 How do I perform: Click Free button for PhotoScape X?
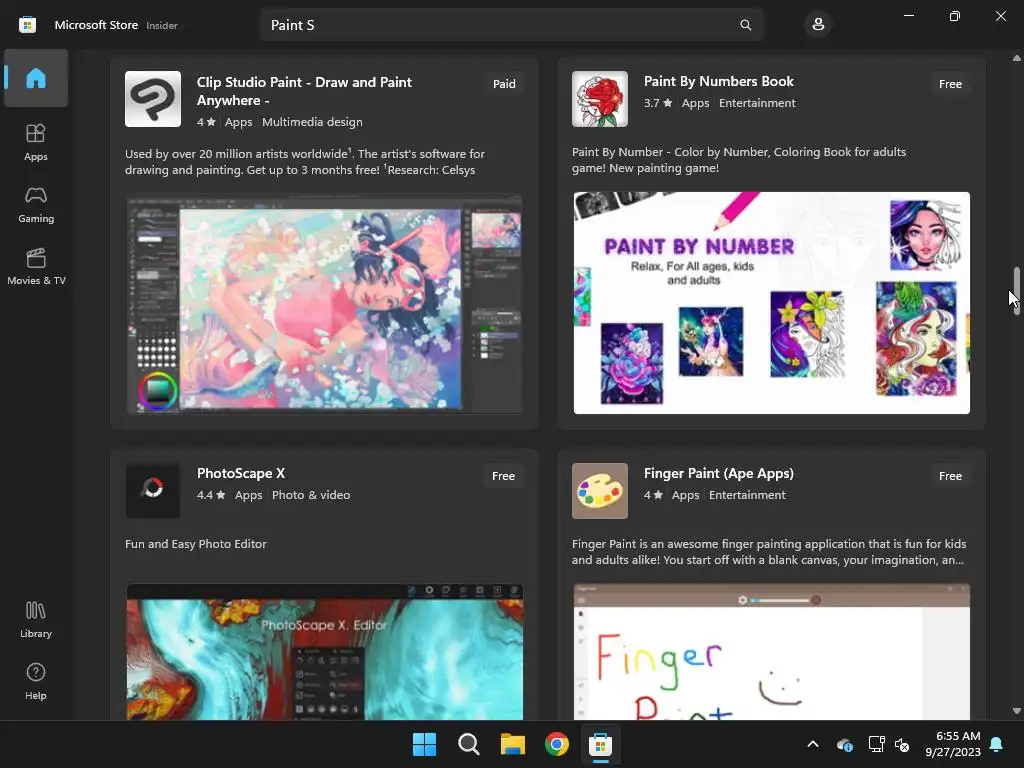point(504,476)
